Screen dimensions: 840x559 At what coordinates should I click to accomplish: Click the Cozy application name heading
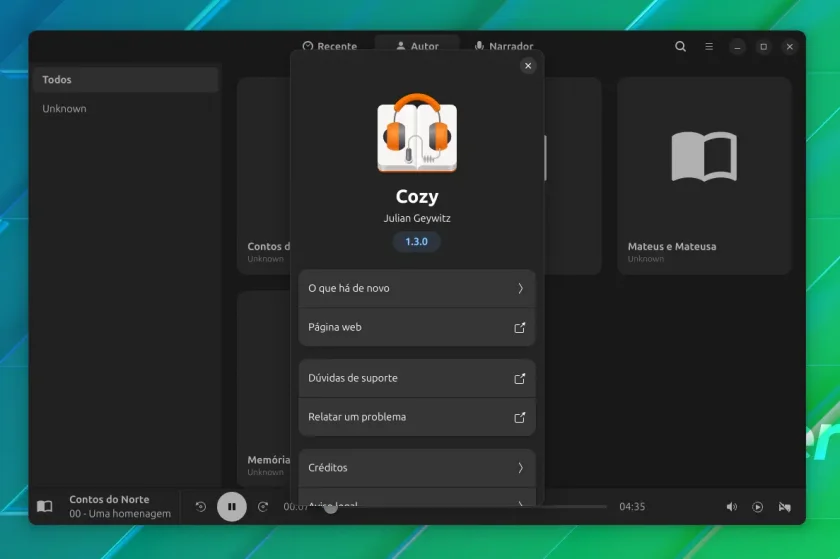[x=417, y=197]
